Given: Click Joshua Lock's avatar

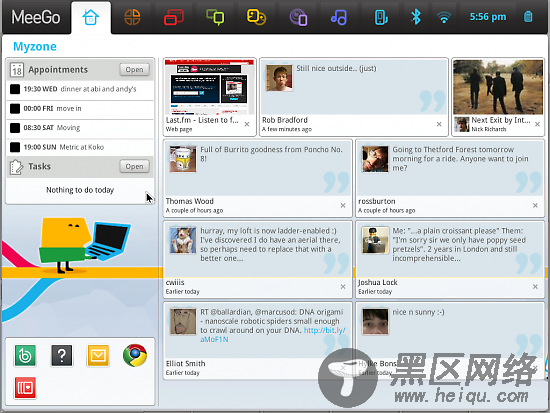Looking at the screenshot, I should coord(375,240).
